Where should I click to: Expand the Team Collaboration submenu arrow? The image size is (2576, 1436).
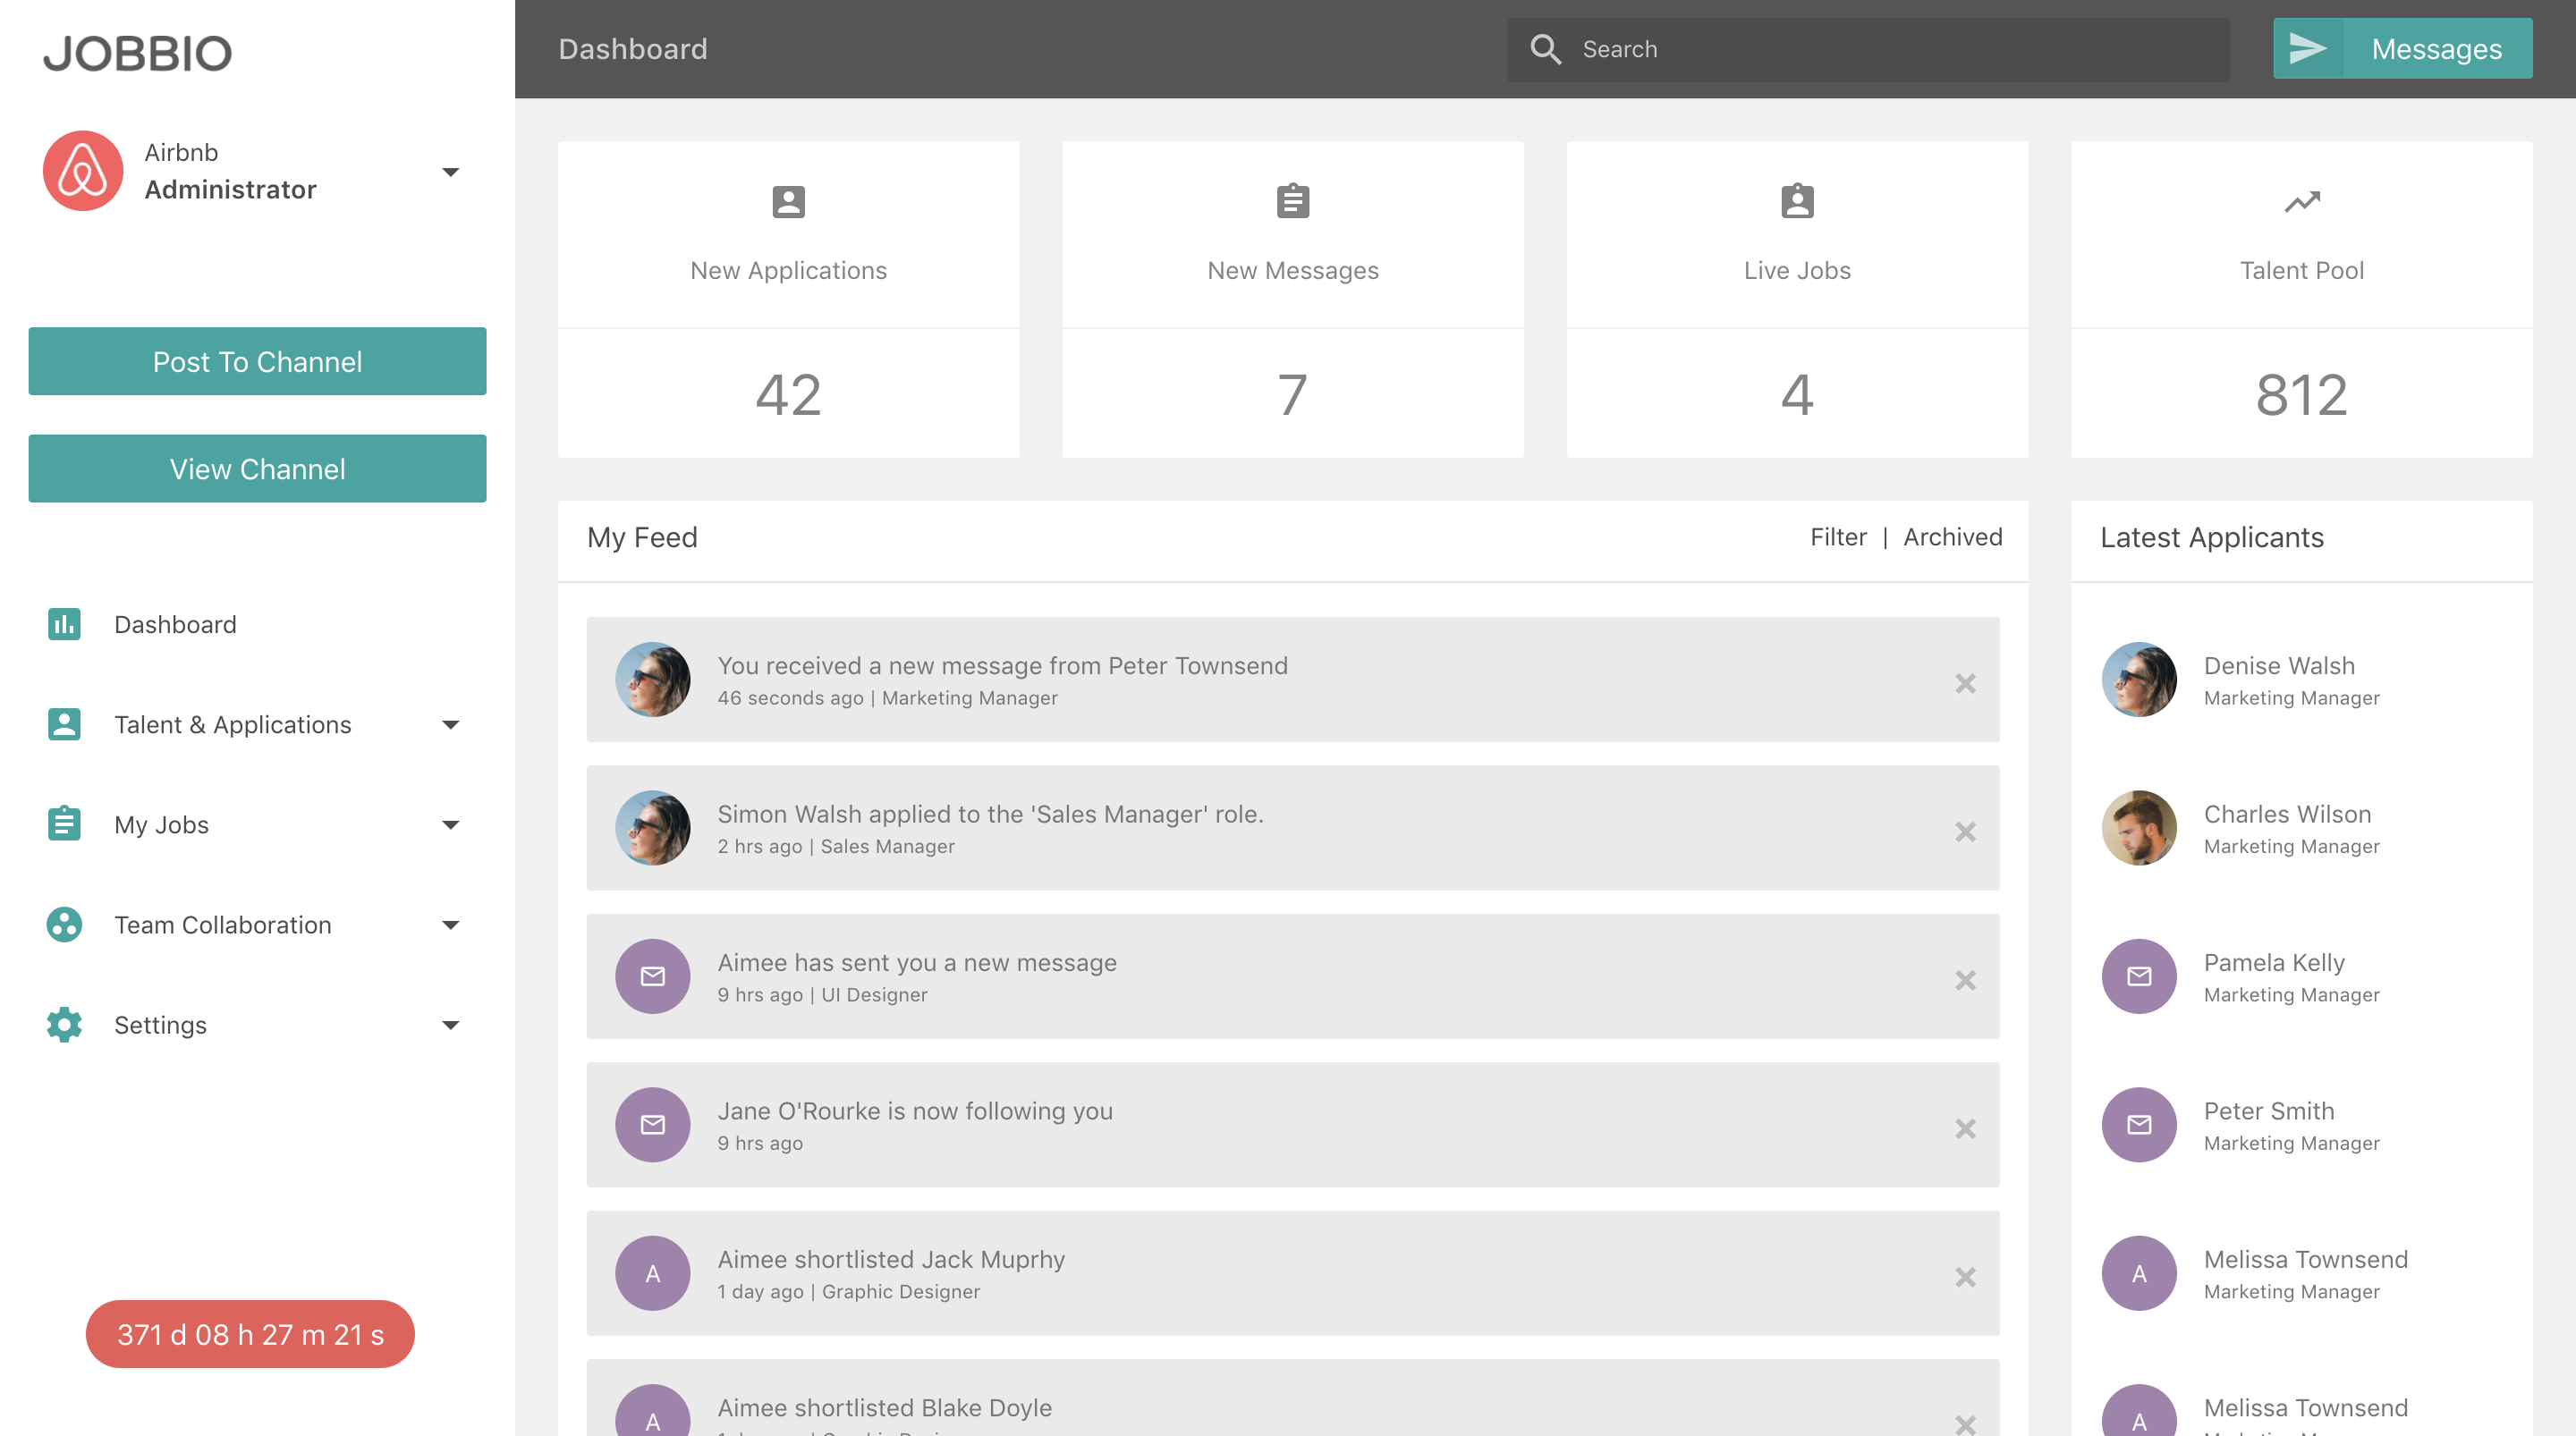pyautogui.click(x=451, y=925)
